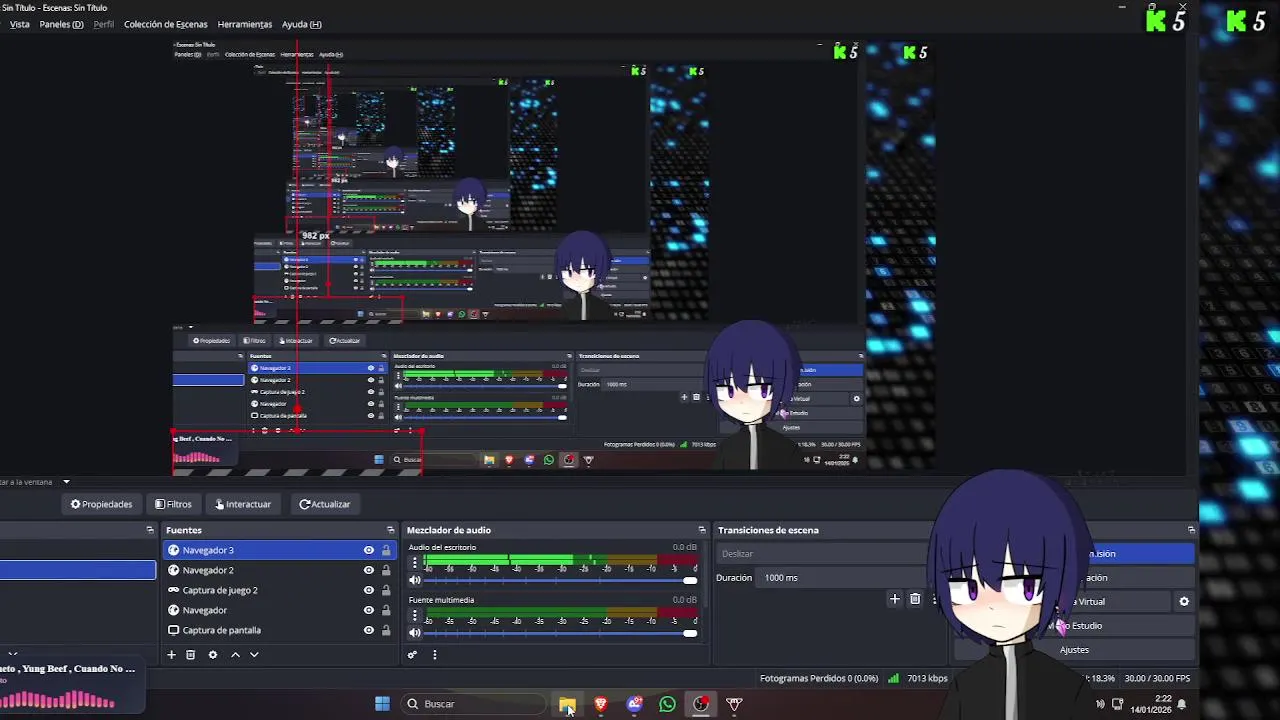
Task: Move selected source up
Action: [x=235, y=655]
